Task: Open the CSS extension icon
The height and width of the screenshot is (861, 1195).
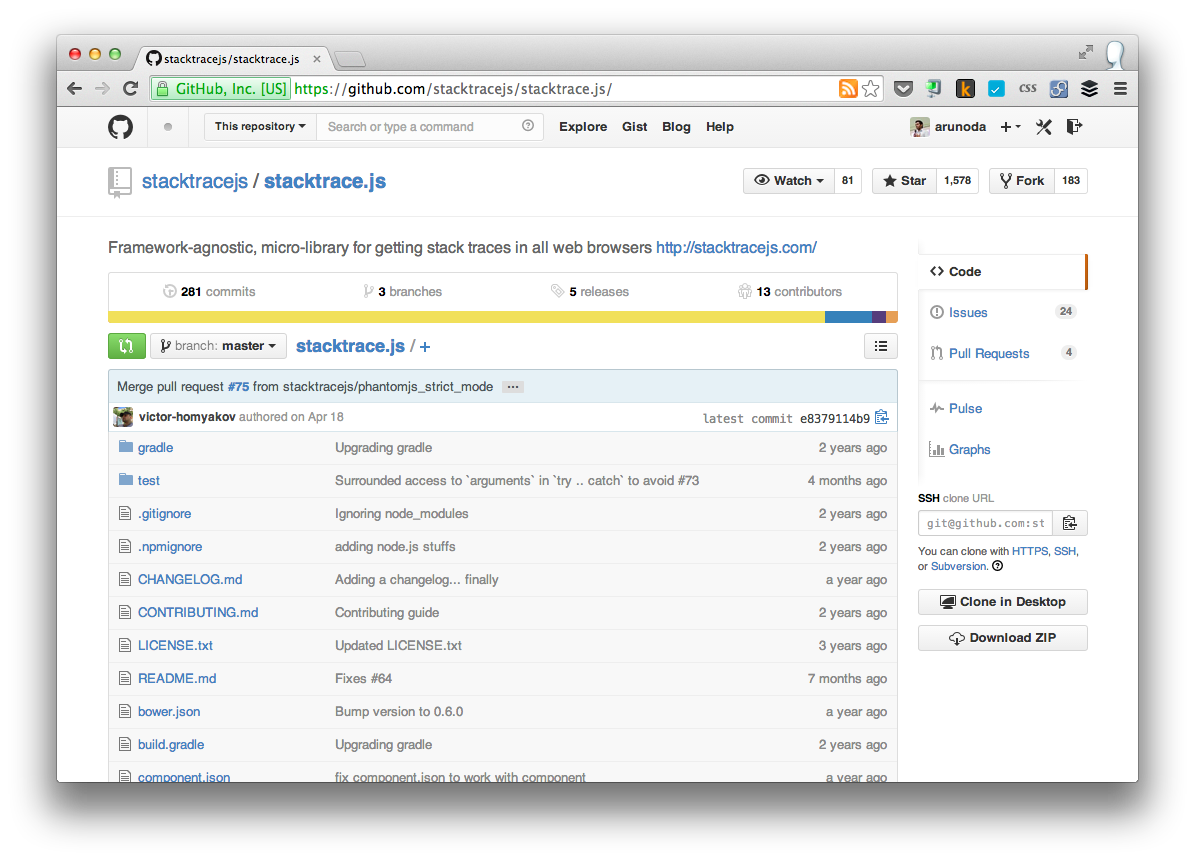Action: (1027, 88)
